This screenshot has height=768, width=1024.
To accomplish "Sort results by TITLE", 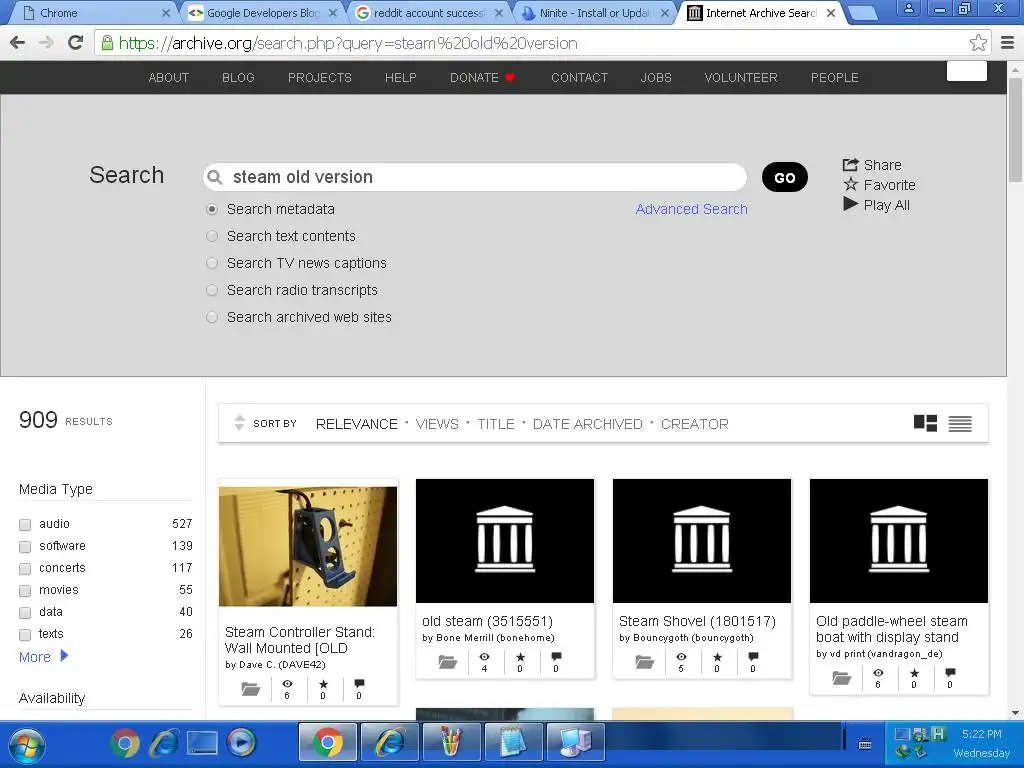I will tap(496, 424).
